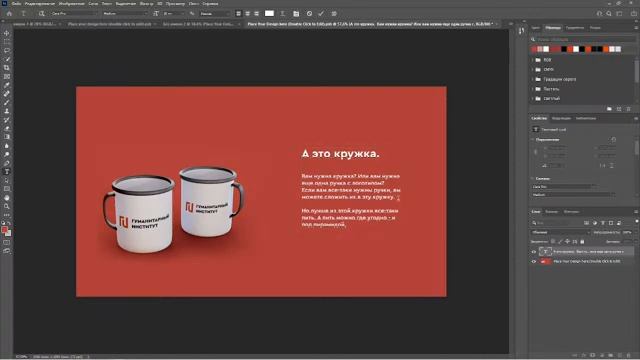The image size is (640, 360).
Task: Open the Medium font style dropdown
Action: 125,13
